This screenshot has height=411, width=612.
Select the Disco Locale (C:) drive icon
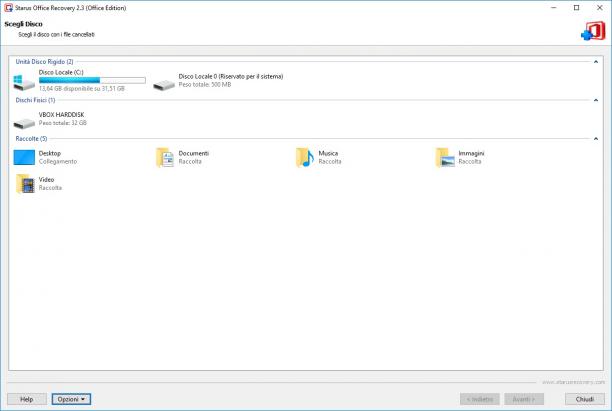(24, 82)
